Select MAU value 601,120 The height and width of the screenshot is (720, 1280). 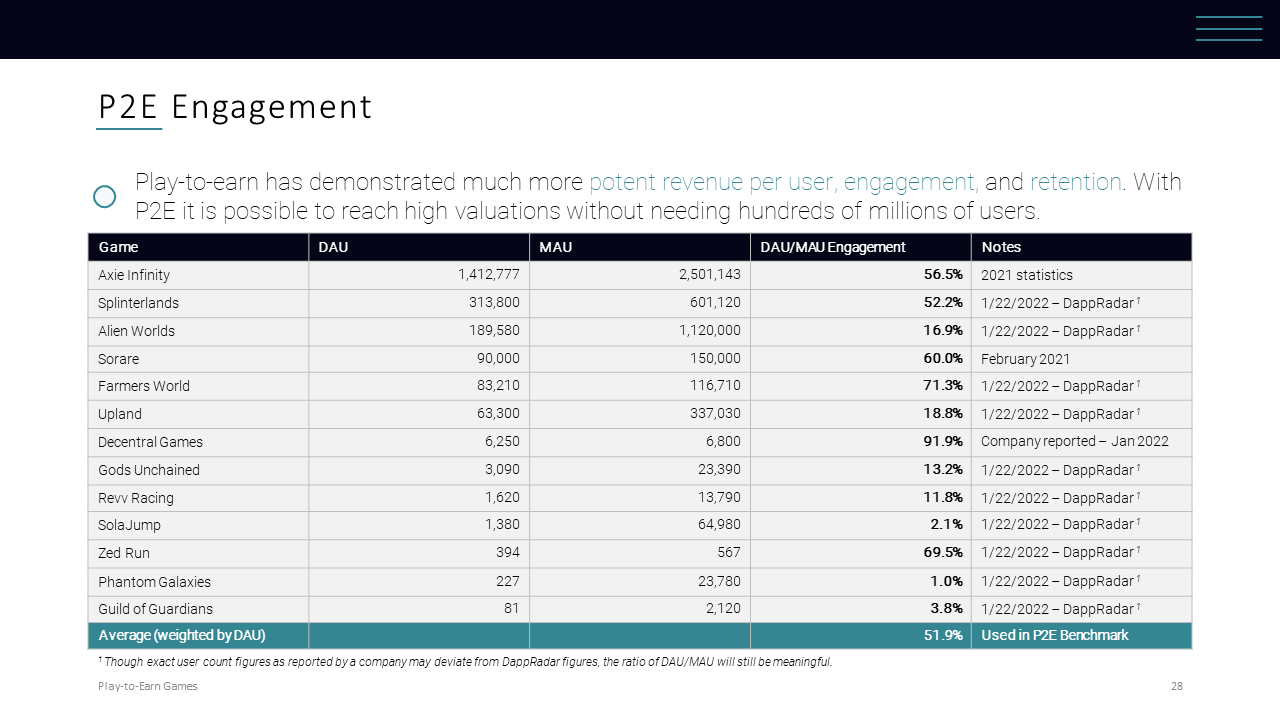click(716, 303)
